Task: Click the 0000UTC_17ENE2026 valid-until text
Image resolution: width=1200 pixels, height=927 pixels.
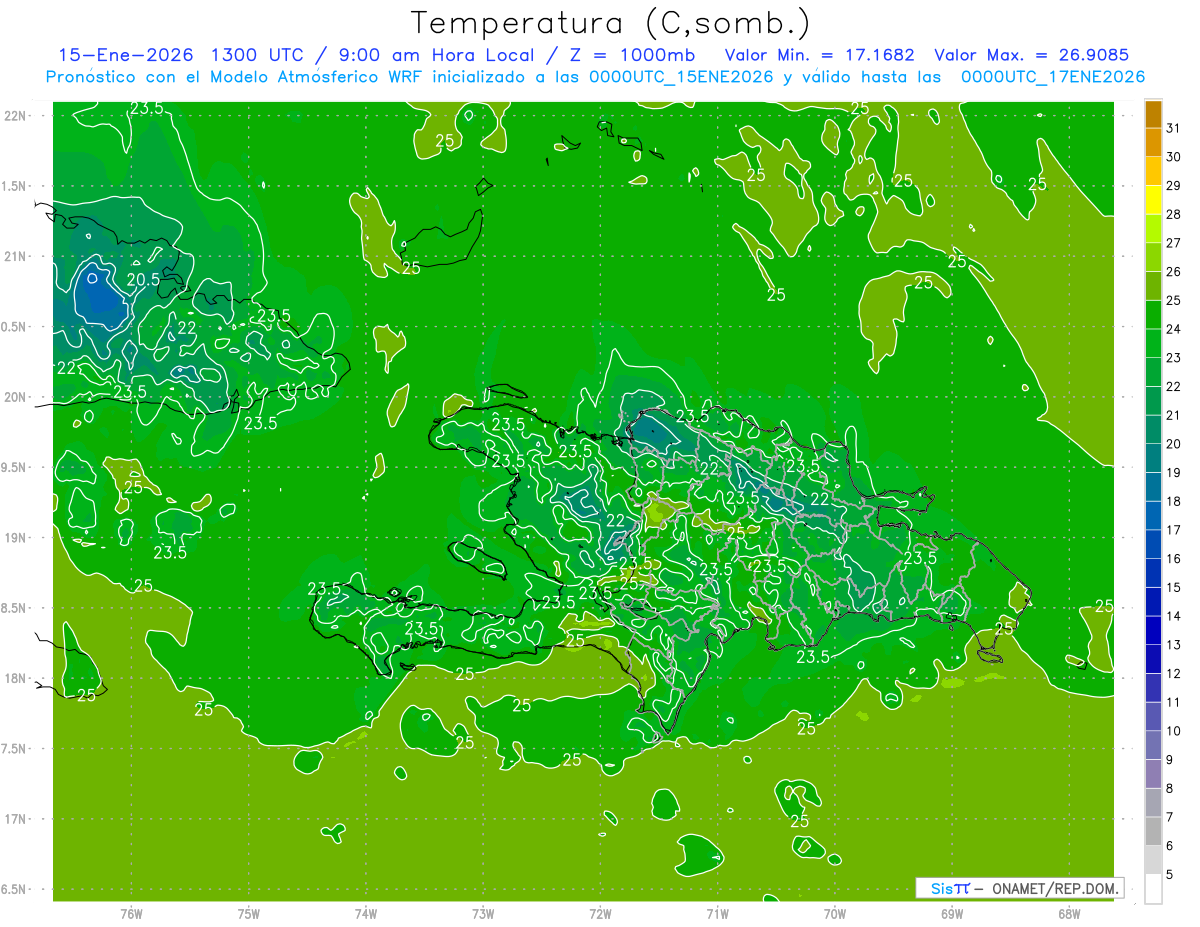Action: click(x=1053, y=77)
